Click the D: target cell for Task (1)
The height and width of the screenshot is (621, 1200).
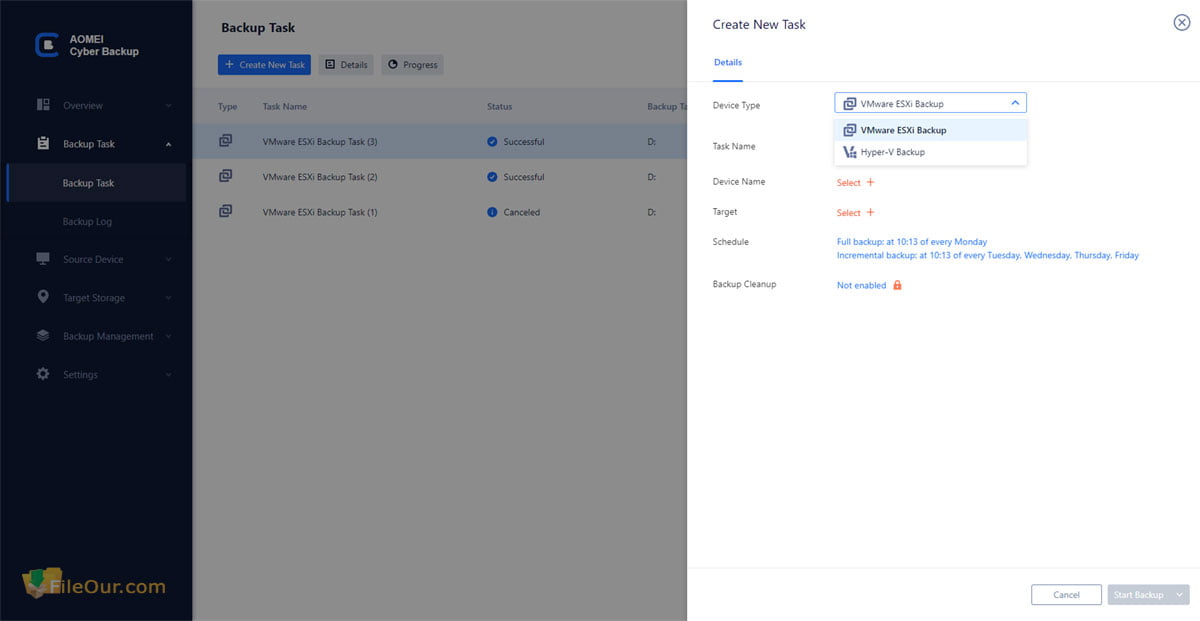pyautogui.click(x=652, y=212)
